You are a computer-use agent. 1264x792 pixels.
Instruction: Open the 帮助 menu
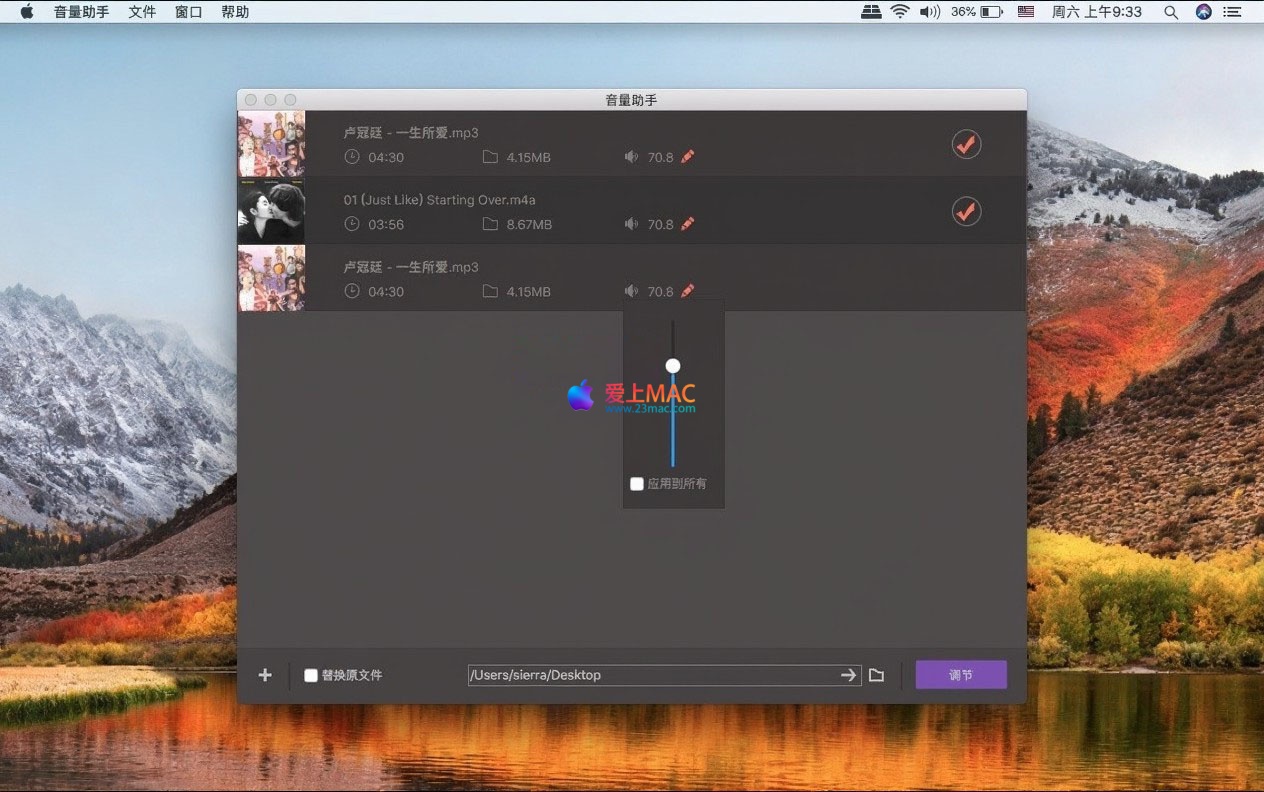click(235, 12)
